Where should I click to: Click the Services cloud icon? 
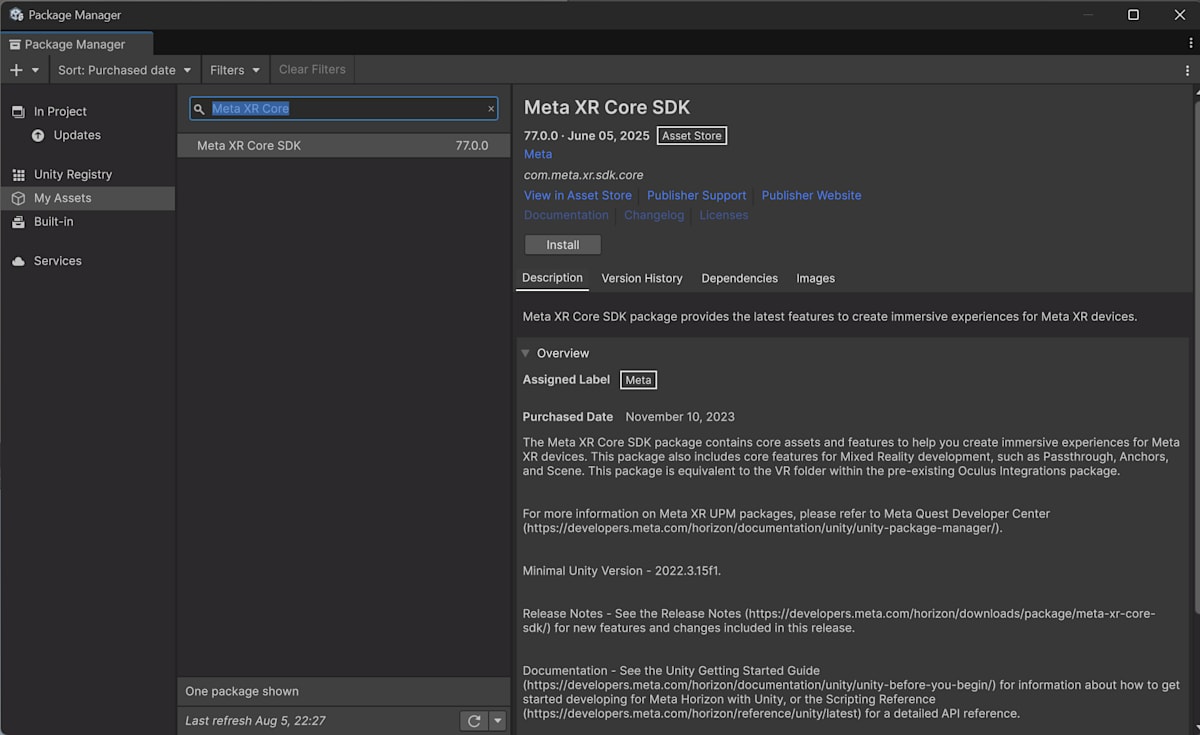click(x=18, y=261)
